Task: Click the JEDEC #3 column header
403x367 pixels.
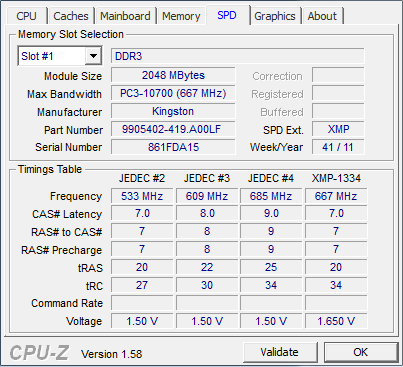Action: [x=207, y=178]
